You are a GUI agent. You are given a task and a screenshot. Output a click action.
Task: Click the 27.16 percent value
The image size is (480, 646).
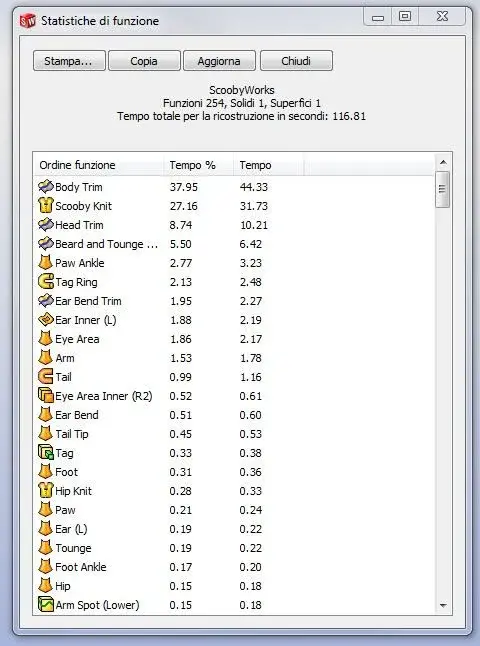(x=184, y=206)
